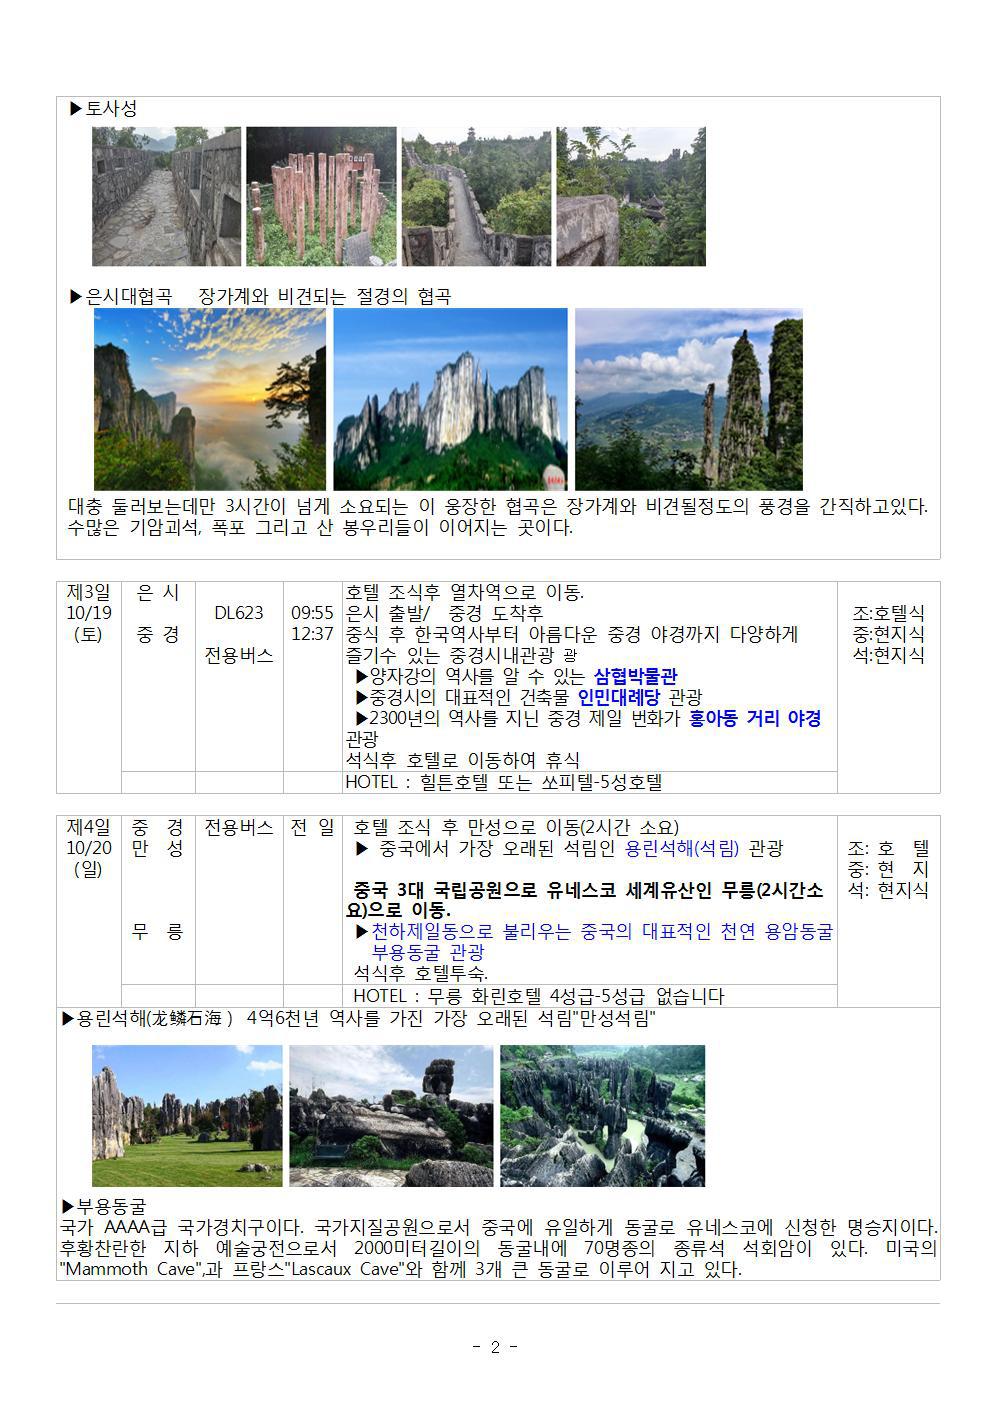Select the stone forest photo with green lawn

[x=187, y=1116]
